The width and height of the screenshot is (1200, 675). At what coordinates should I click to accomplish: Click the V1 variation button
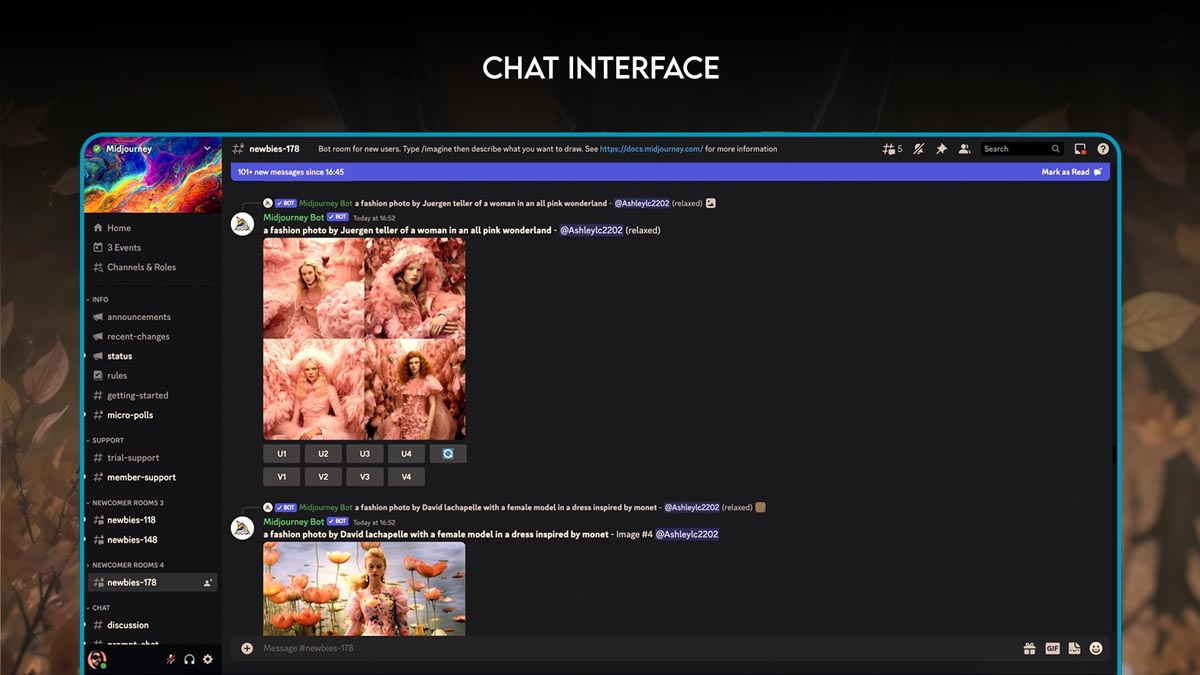coord(282,477)
